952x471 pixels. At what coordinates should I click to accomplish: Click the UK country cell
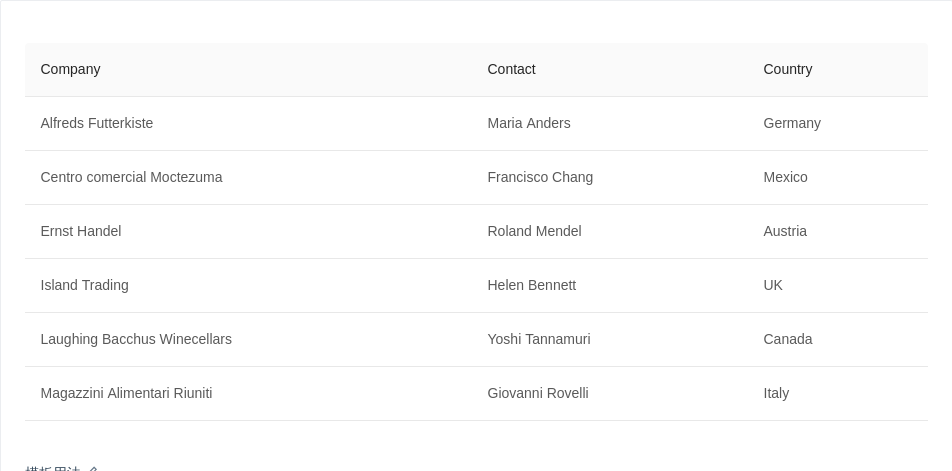click(x=773, y=285)
